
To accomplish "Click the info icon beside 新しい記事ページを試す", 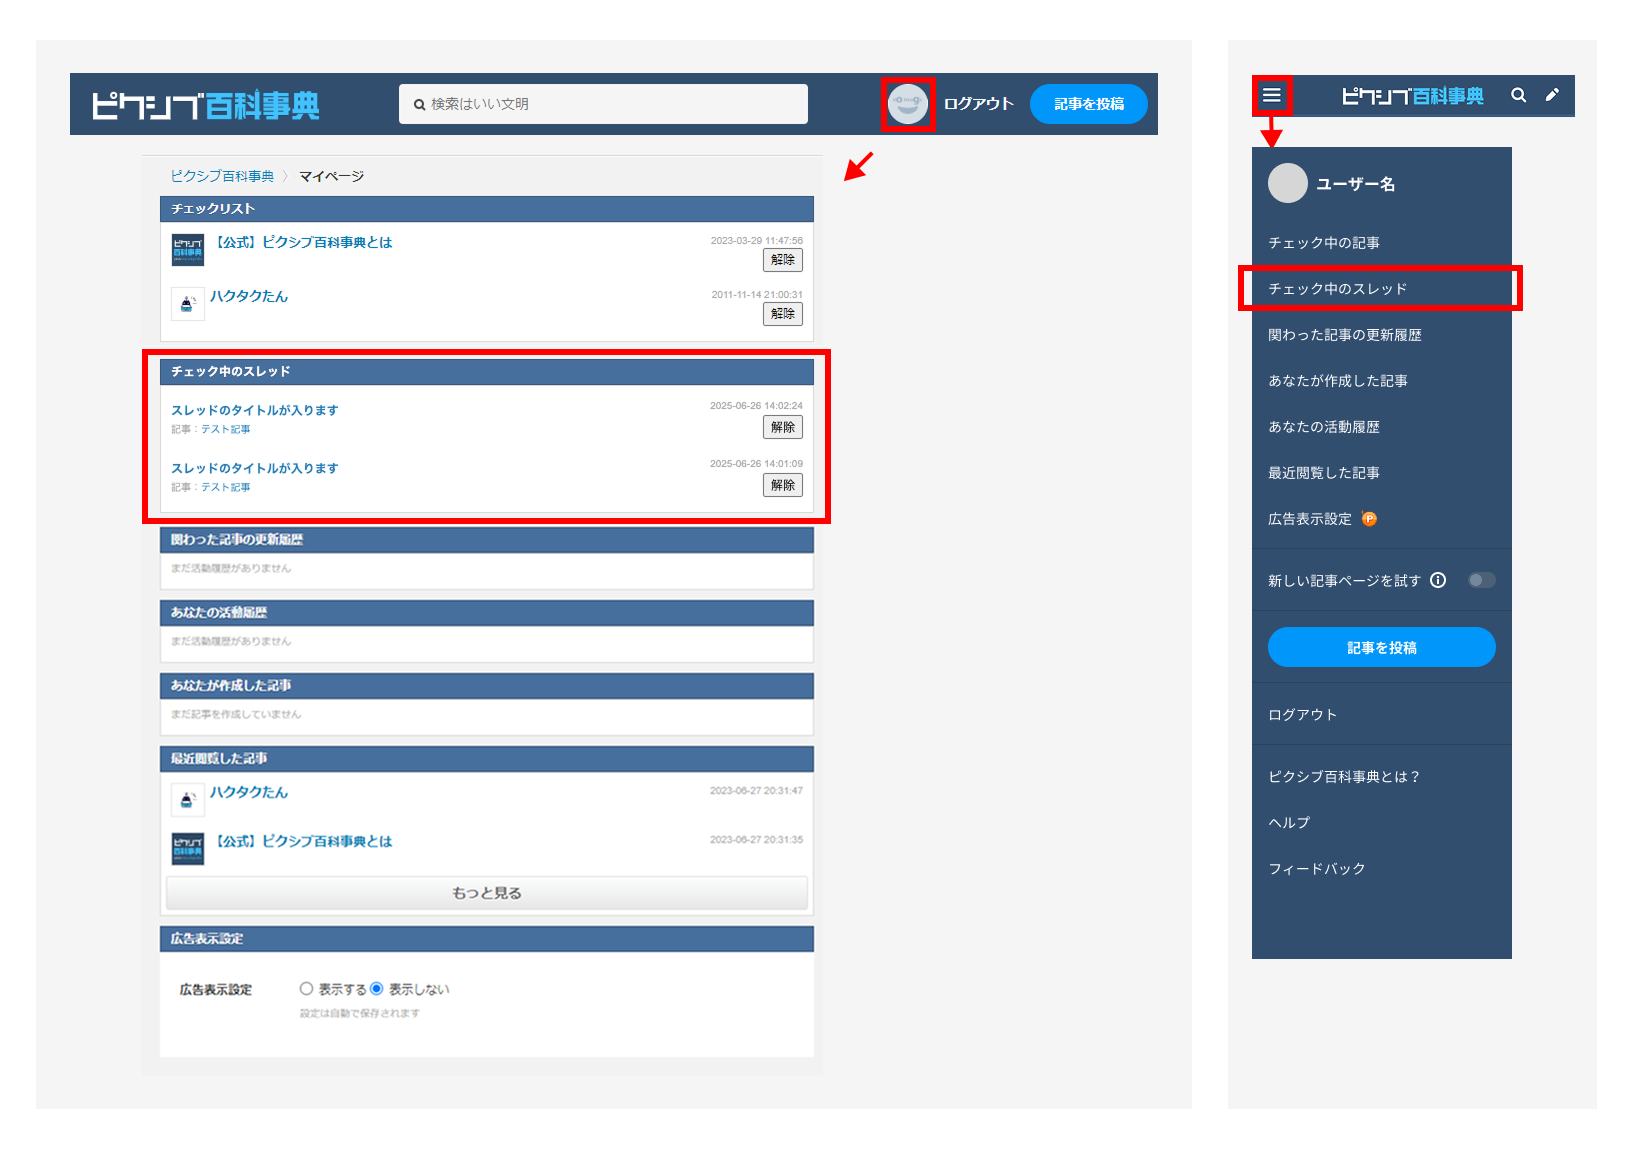I will click(1438, 580).
